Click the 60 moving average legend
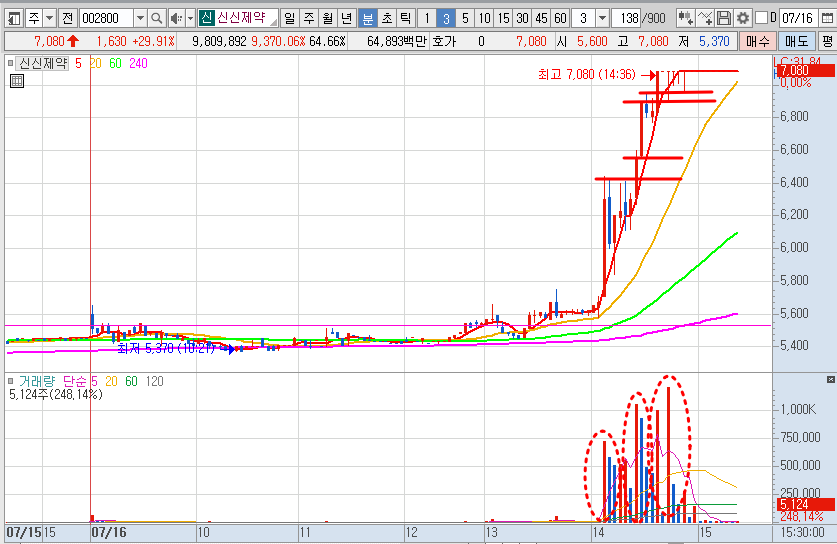837x544 pixels. pos(115,64)
